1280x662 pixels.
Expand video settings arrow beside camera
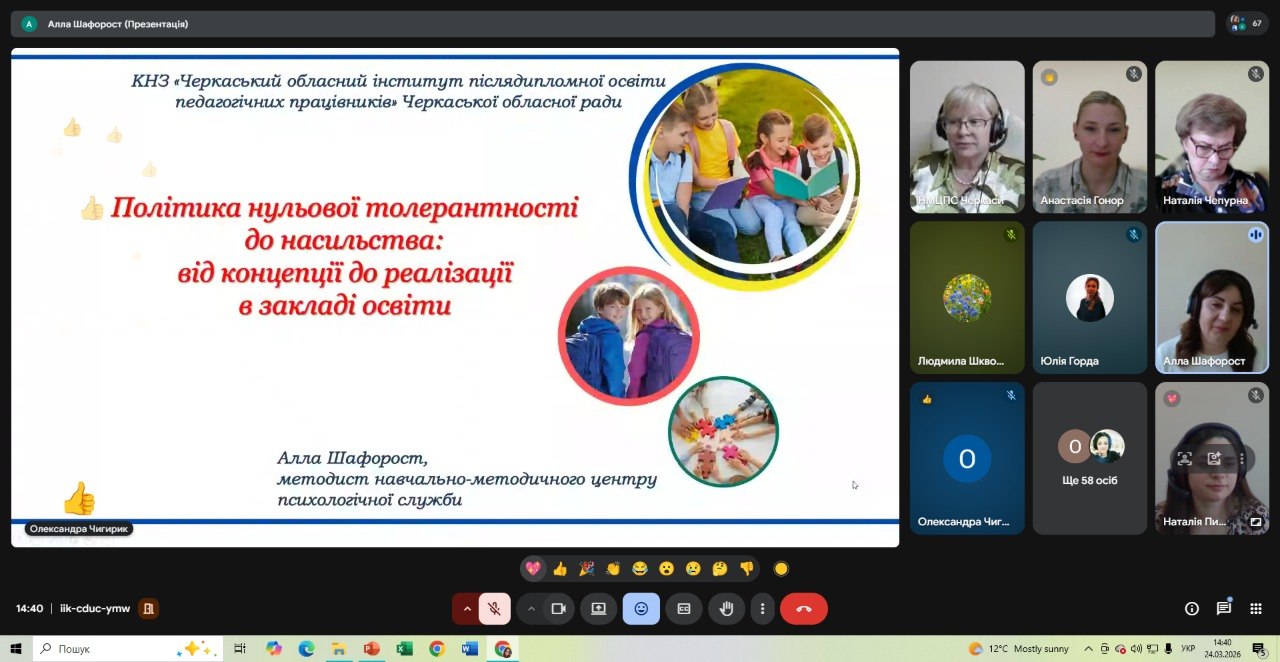pyautogui.click(x=531, y=608)
